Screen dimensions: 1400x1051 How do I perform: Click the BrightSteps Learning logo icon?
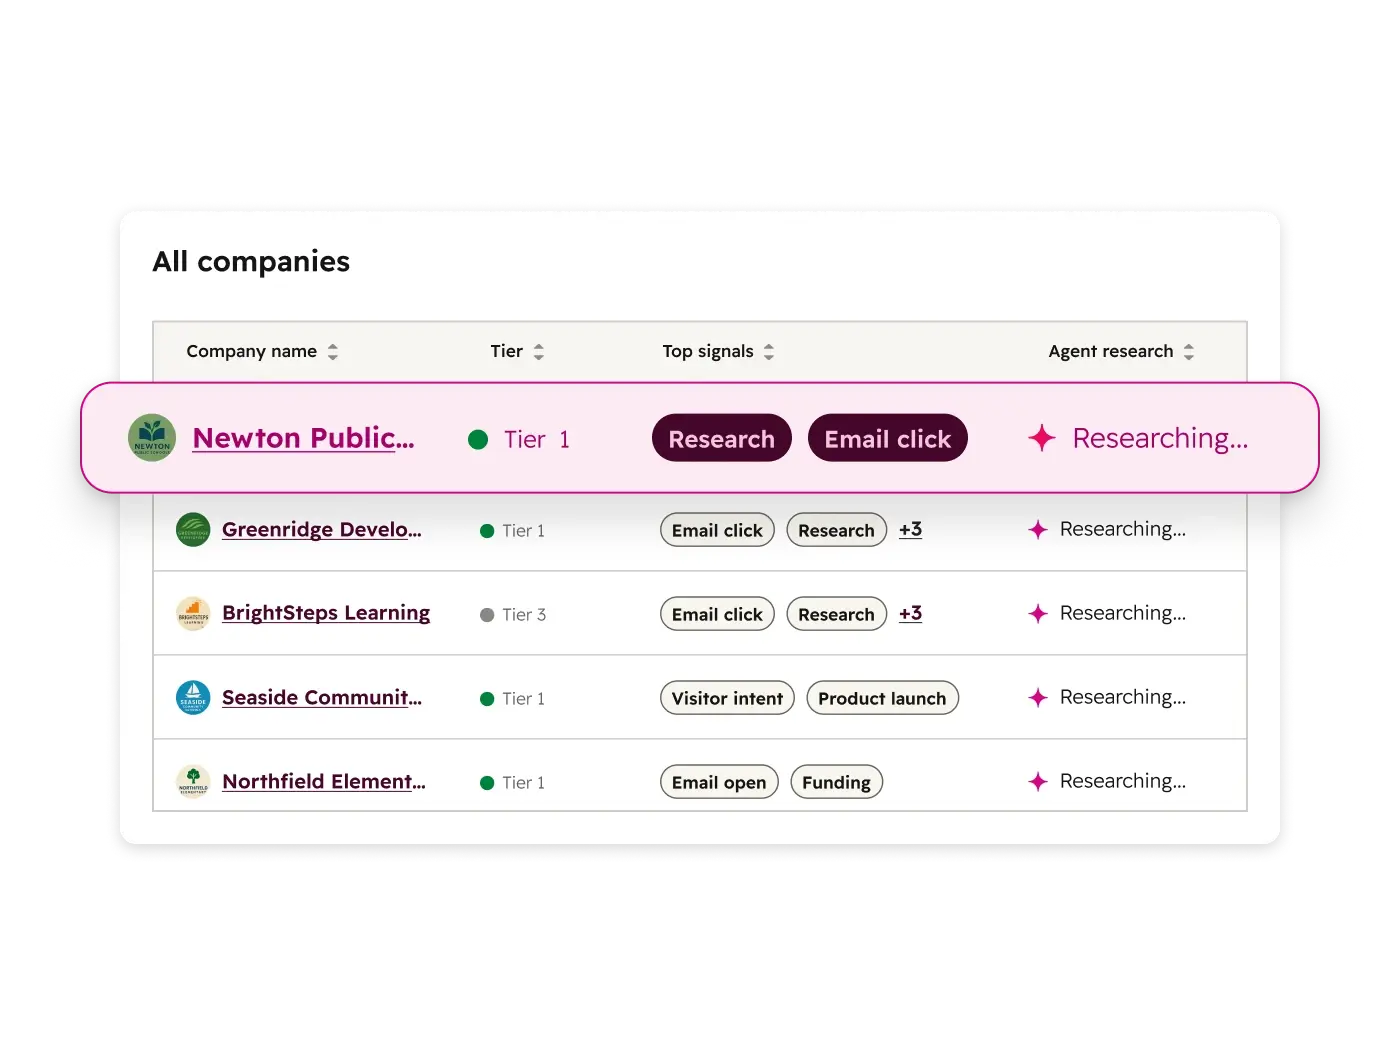(x=193, y=614)
